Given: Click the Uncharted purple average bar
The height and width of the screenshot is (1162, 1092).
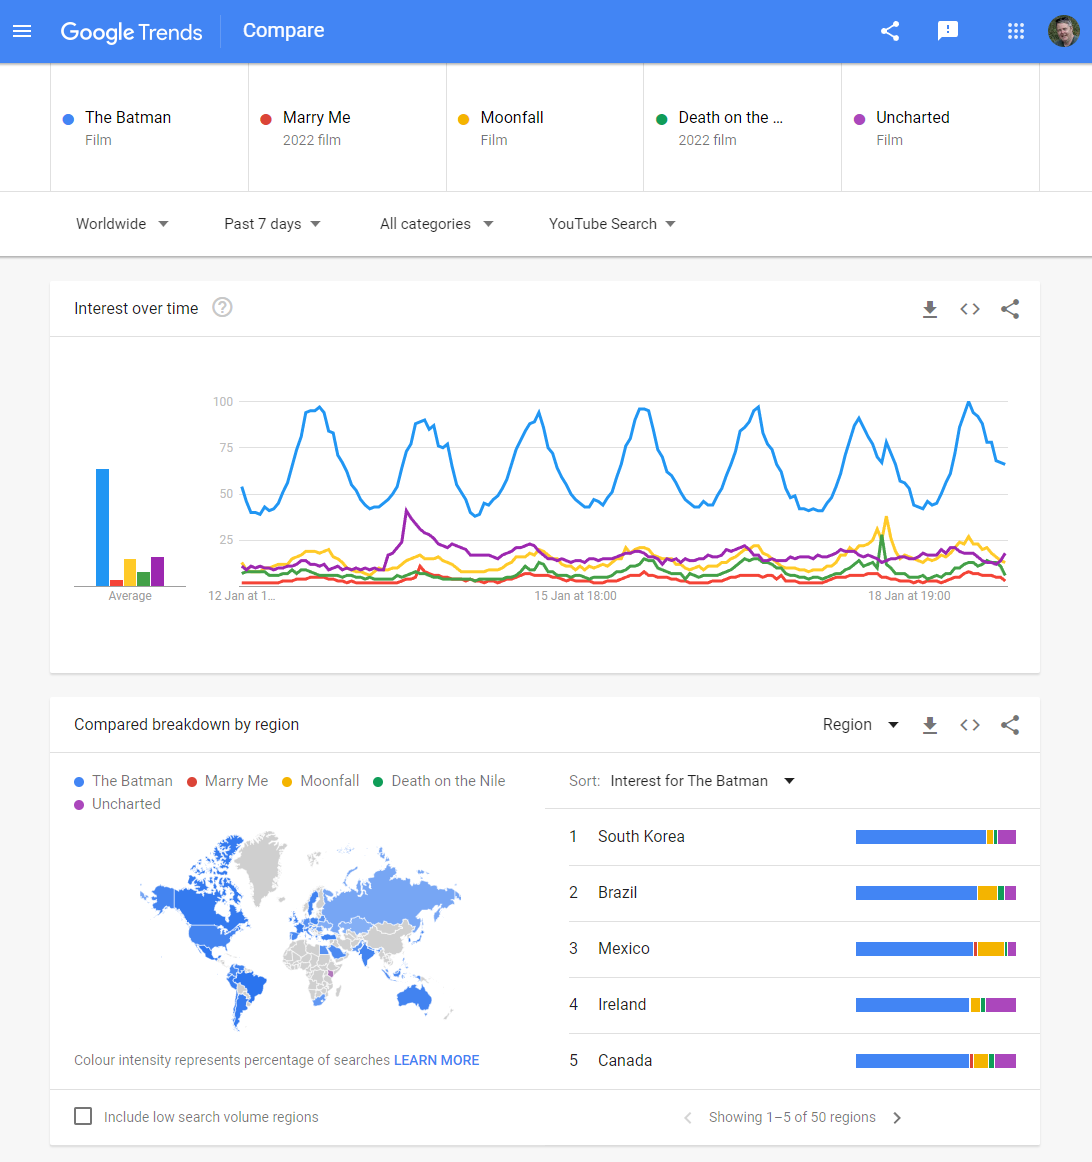Looking at the screenshot, I should pyautogui.click(x=157, y=571).
